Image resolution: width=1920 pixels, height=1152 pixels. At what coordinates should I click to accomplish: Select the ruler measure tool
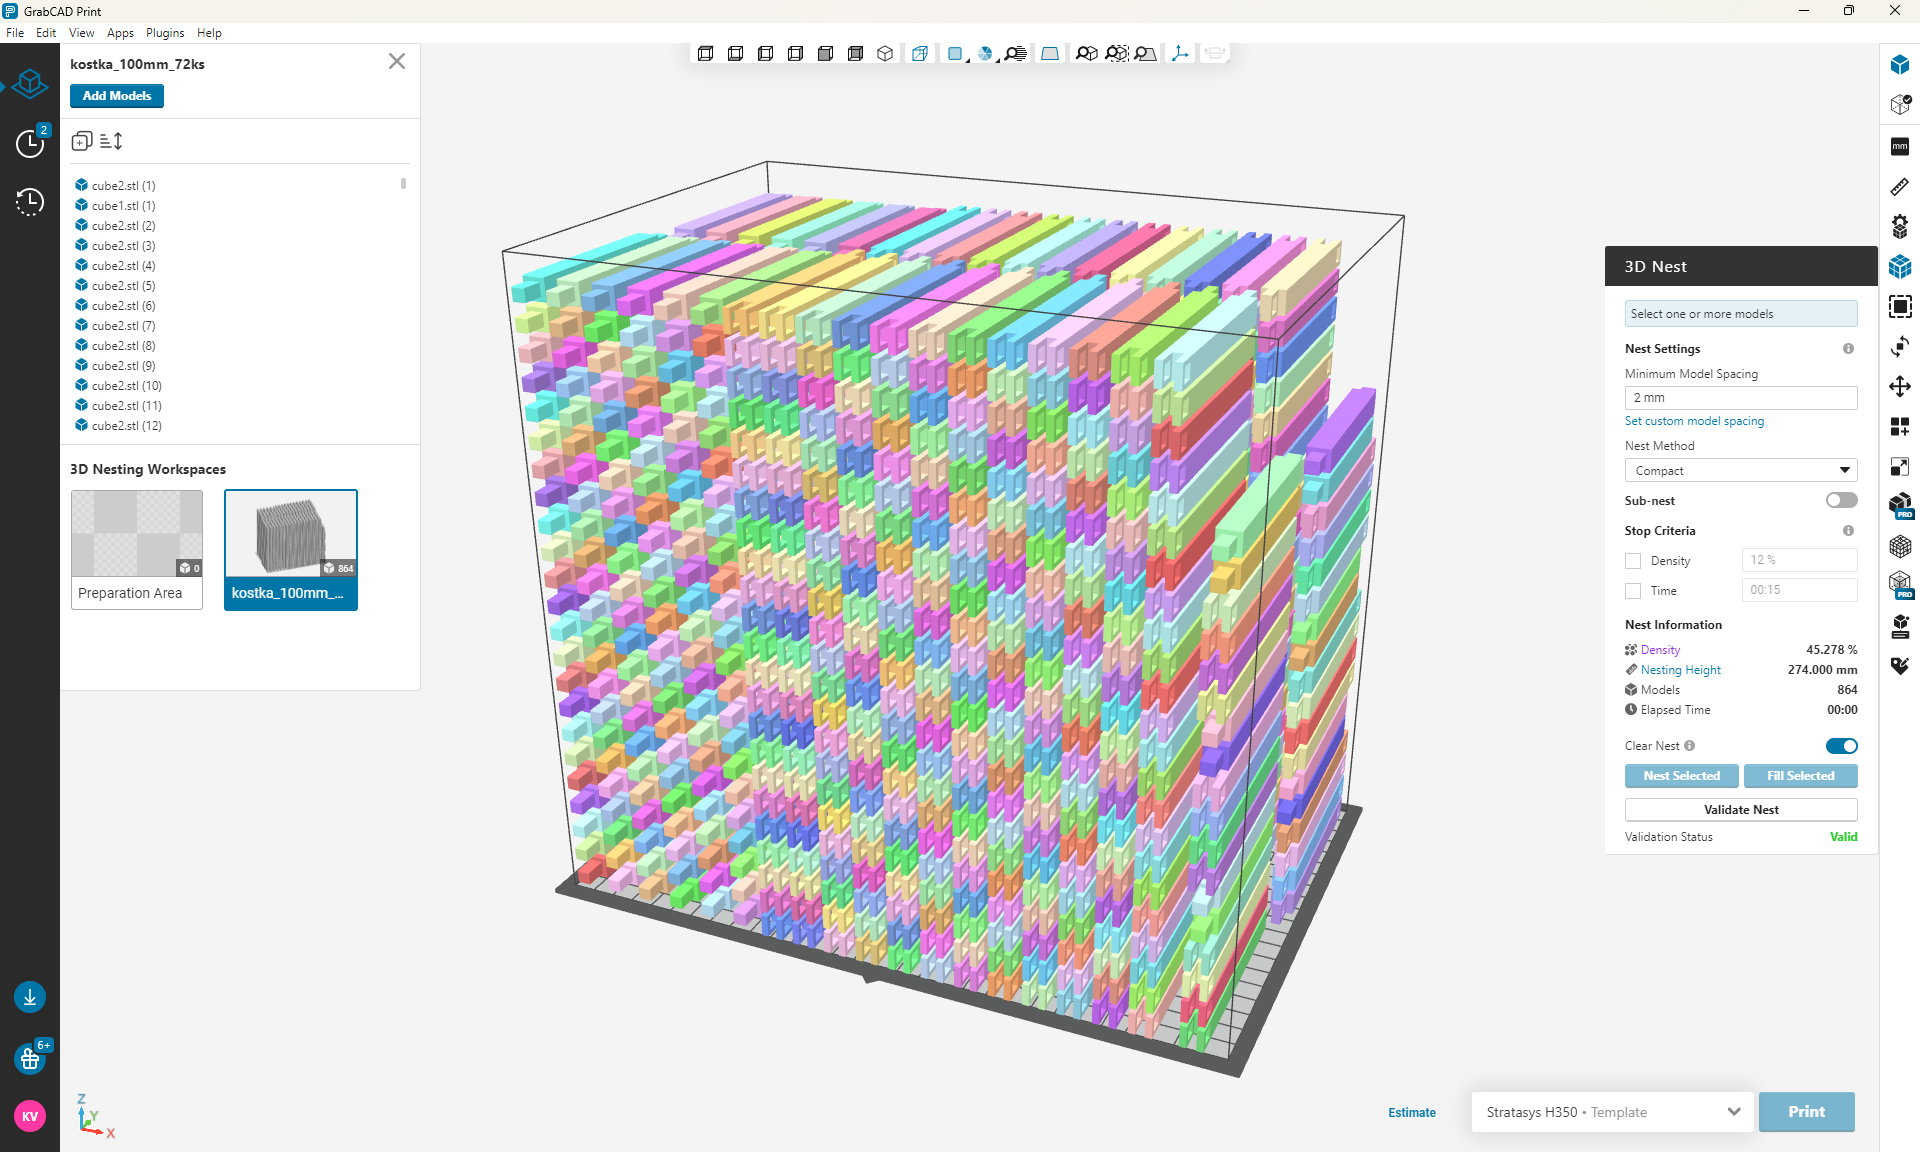click(x=1900, y=187)
